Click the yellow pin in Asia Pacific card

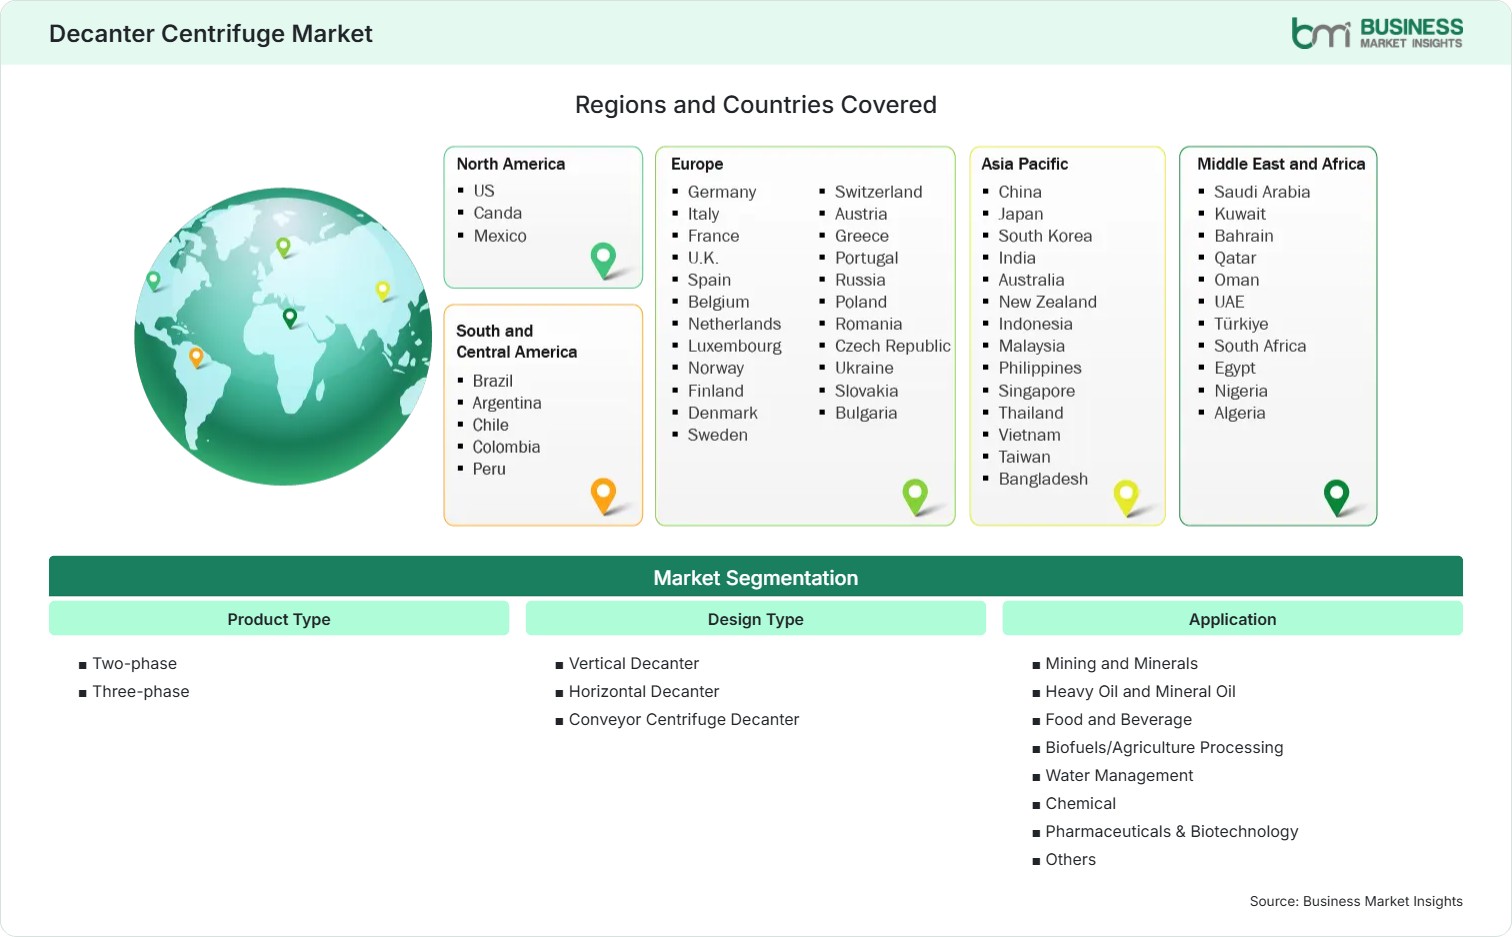[1126, 497]
